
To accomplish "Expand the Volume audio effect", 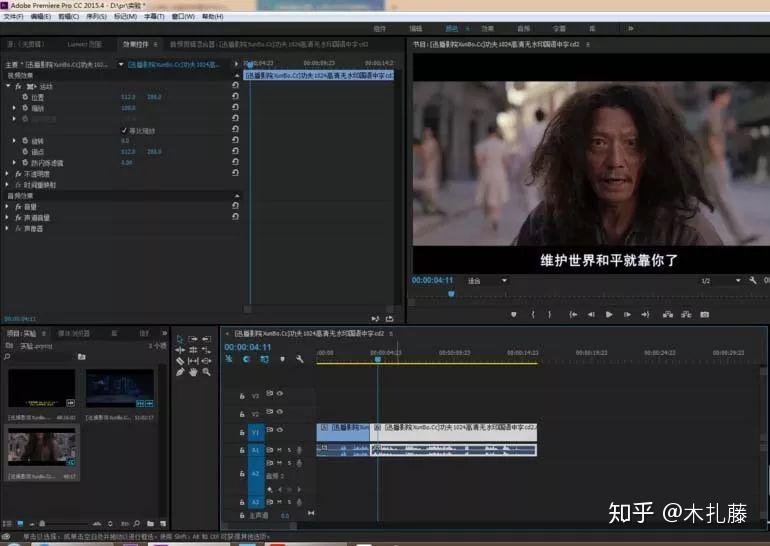I will [x=7, y=207].
